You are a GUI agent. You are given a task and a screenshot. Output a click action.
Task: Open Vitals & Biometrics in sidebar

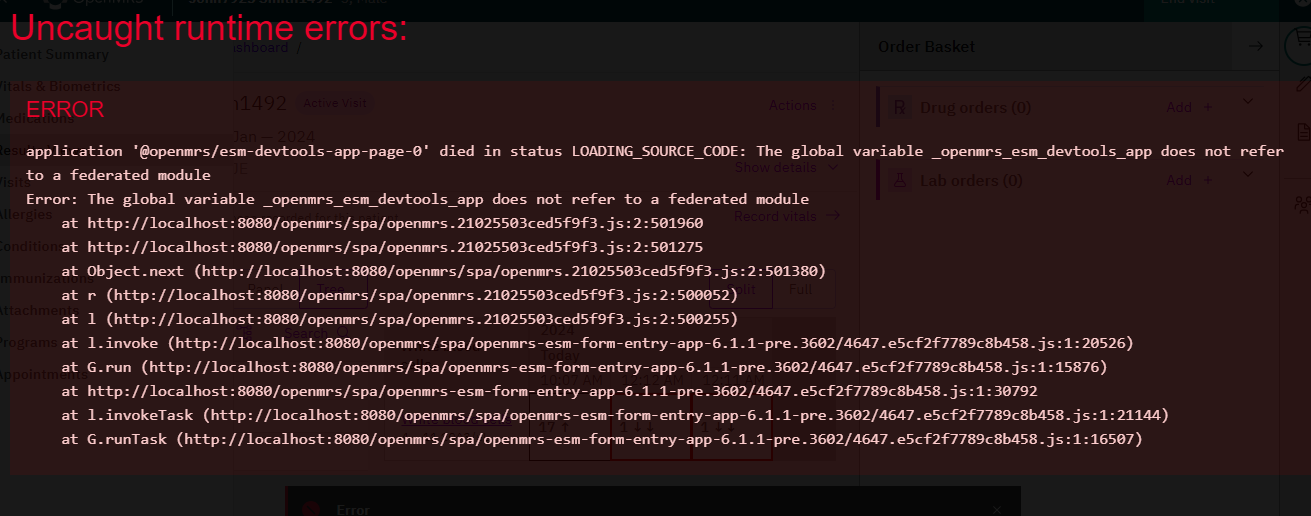click(x=60, y=86)
